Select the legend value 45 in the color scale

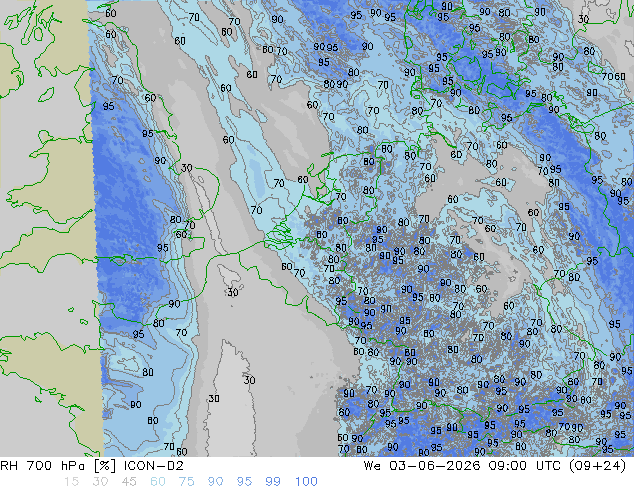coord(129,482)
